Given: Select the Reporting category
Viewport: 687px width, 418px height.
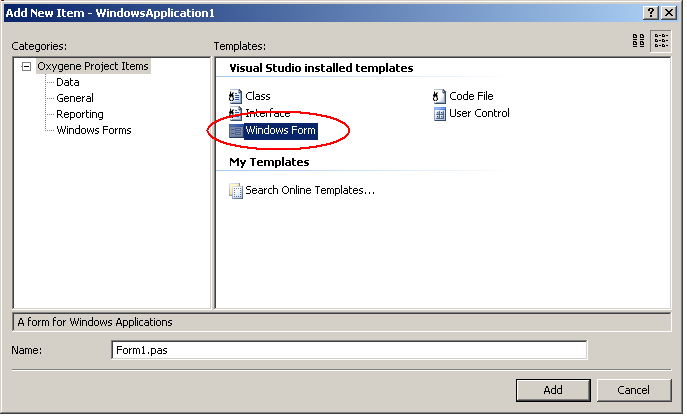Looking at the screenshot, I should (80, 114).
